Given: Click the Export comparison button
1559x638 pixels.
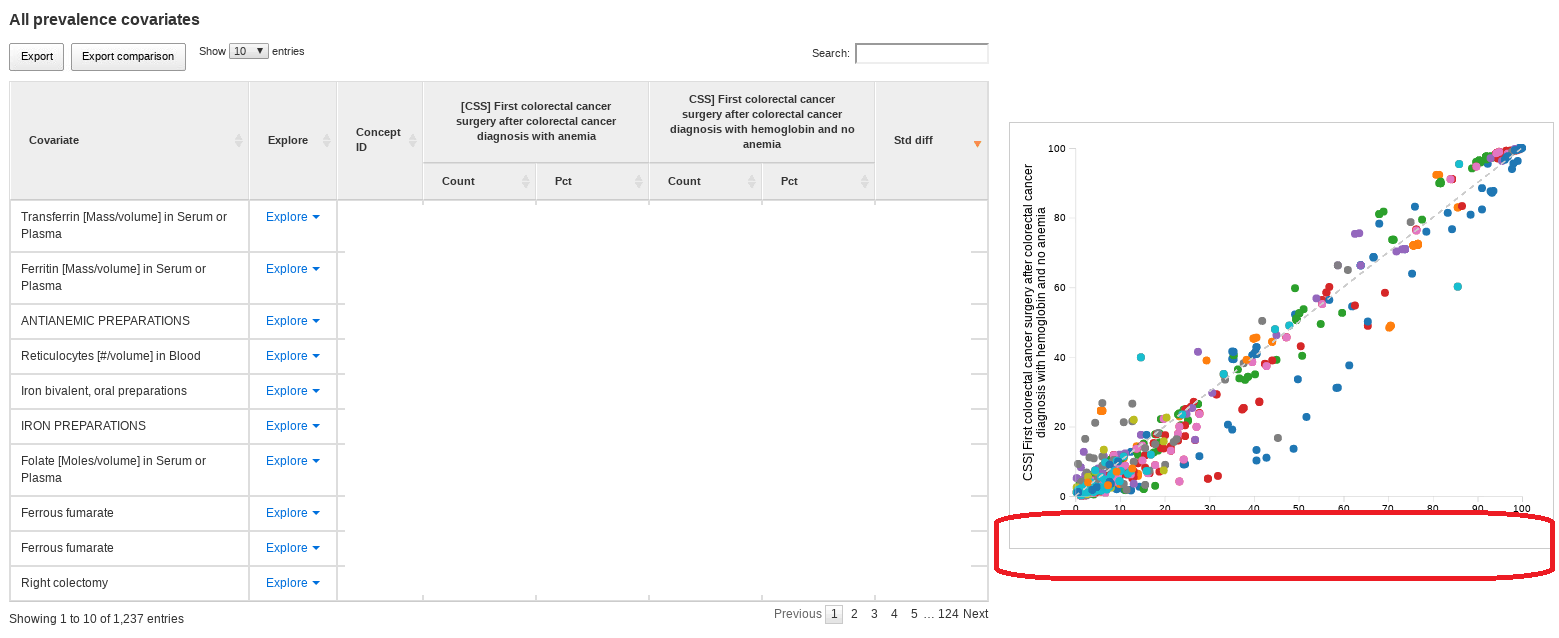Looking at the screenshot, I should tap(128, 56).
